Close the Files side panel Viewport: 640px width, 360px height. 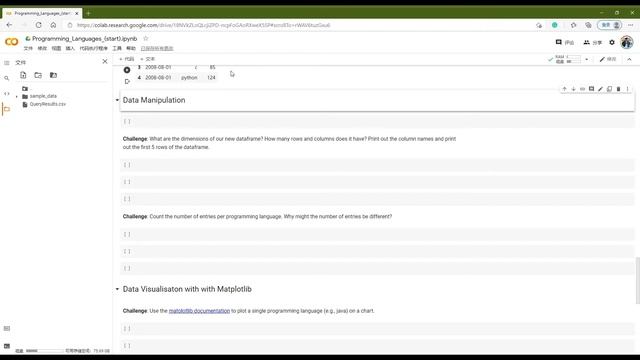point(105,61)
